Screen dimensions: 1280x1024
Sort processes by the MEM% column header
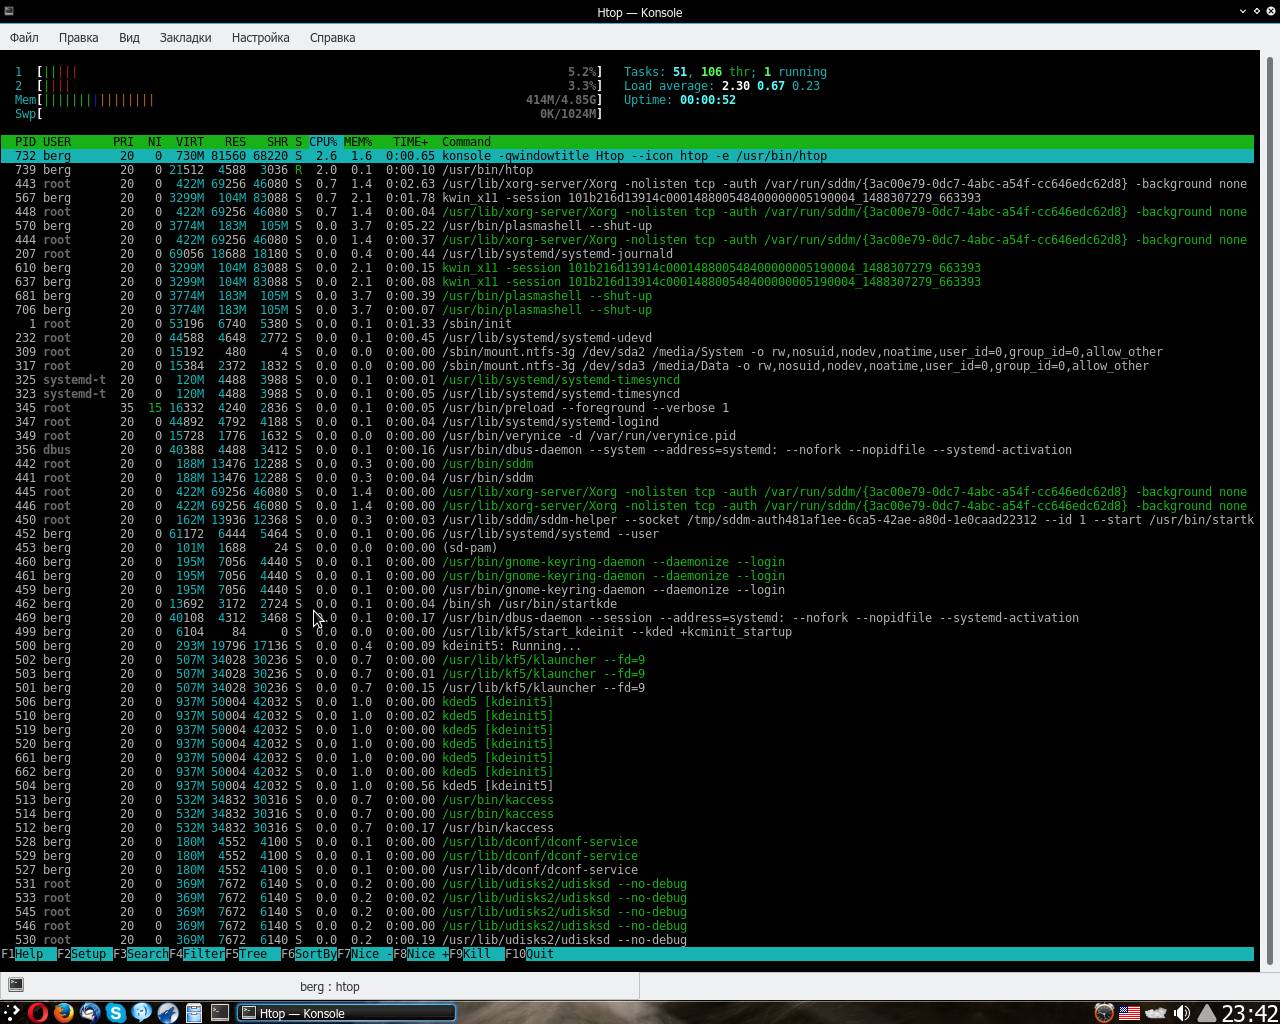pos(357,142)
